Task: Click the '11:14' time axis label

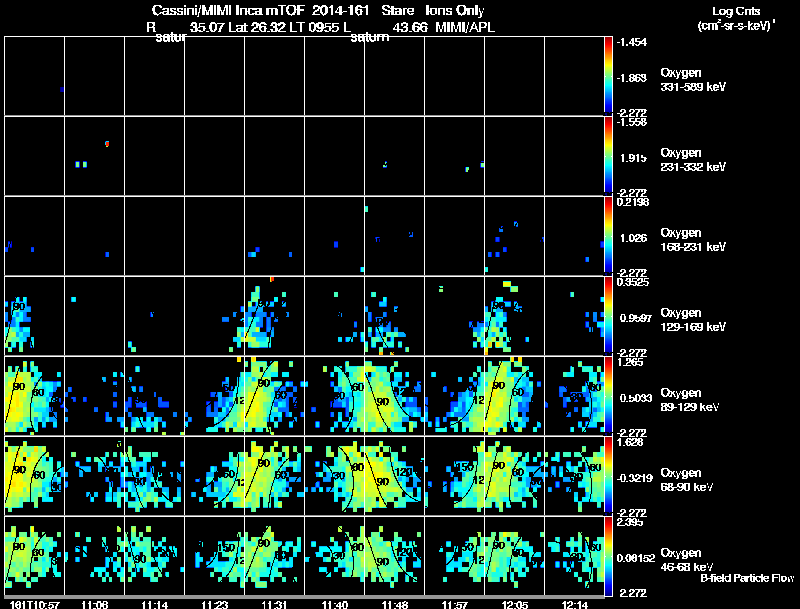Action: click(x=155, y=605)
